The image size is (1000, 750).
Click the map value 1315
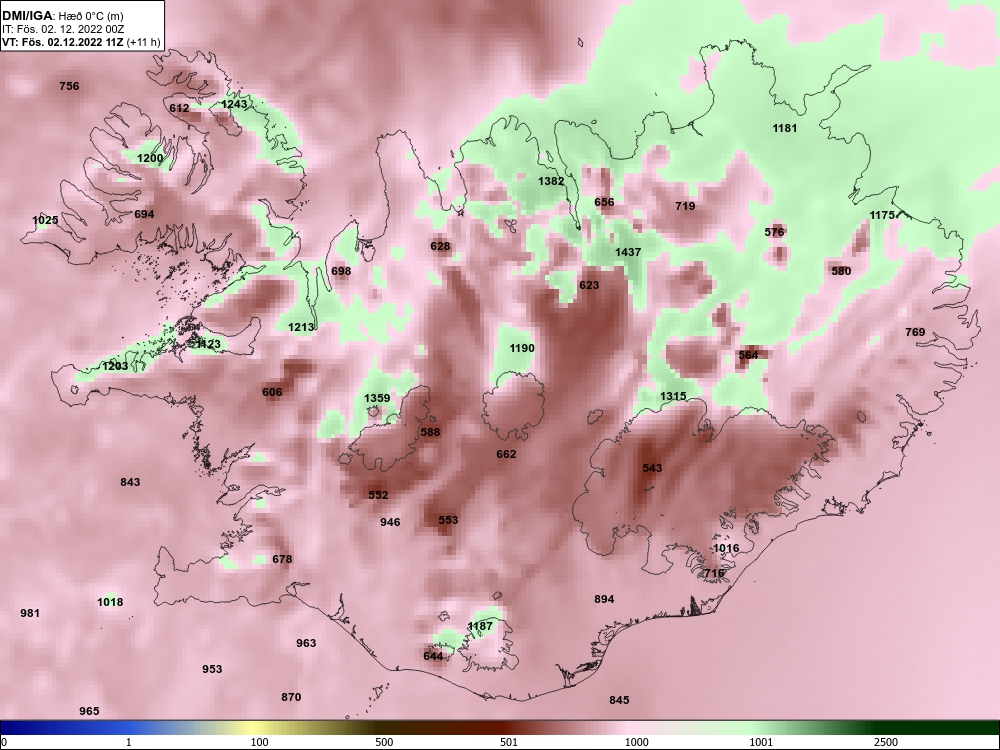click(x=673, y=396)
